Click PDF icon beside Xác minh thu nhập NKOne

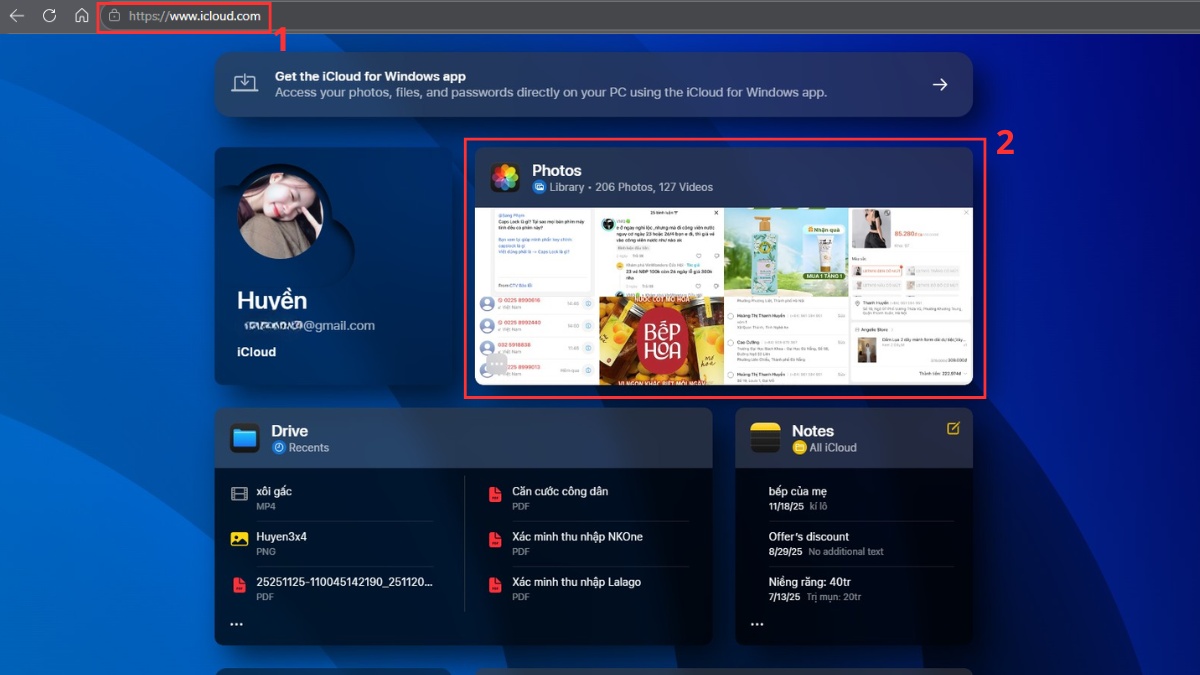pos(495,540)
